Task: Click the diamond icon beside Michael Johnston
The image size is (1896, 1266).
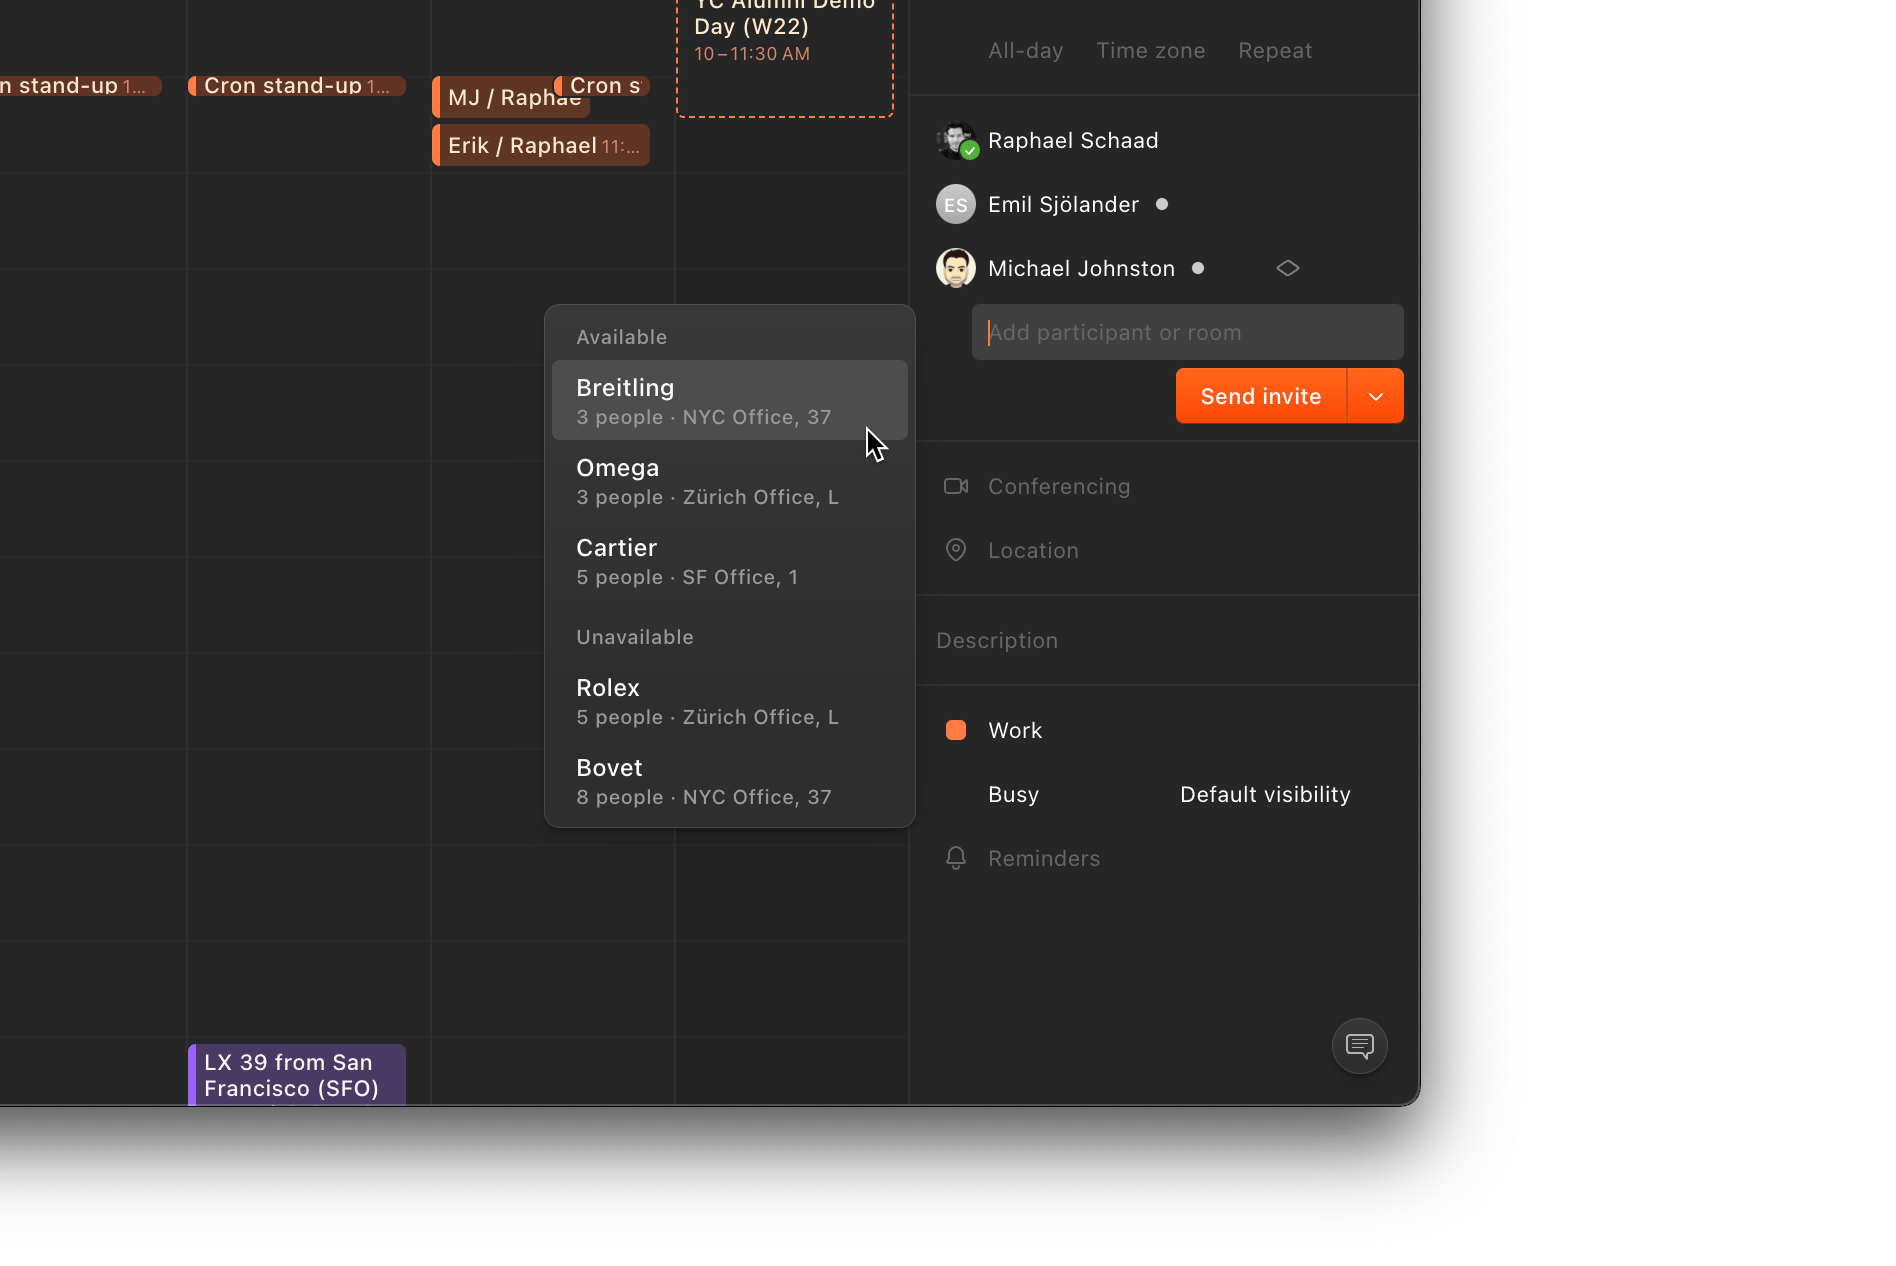Action: (1287, 268)
